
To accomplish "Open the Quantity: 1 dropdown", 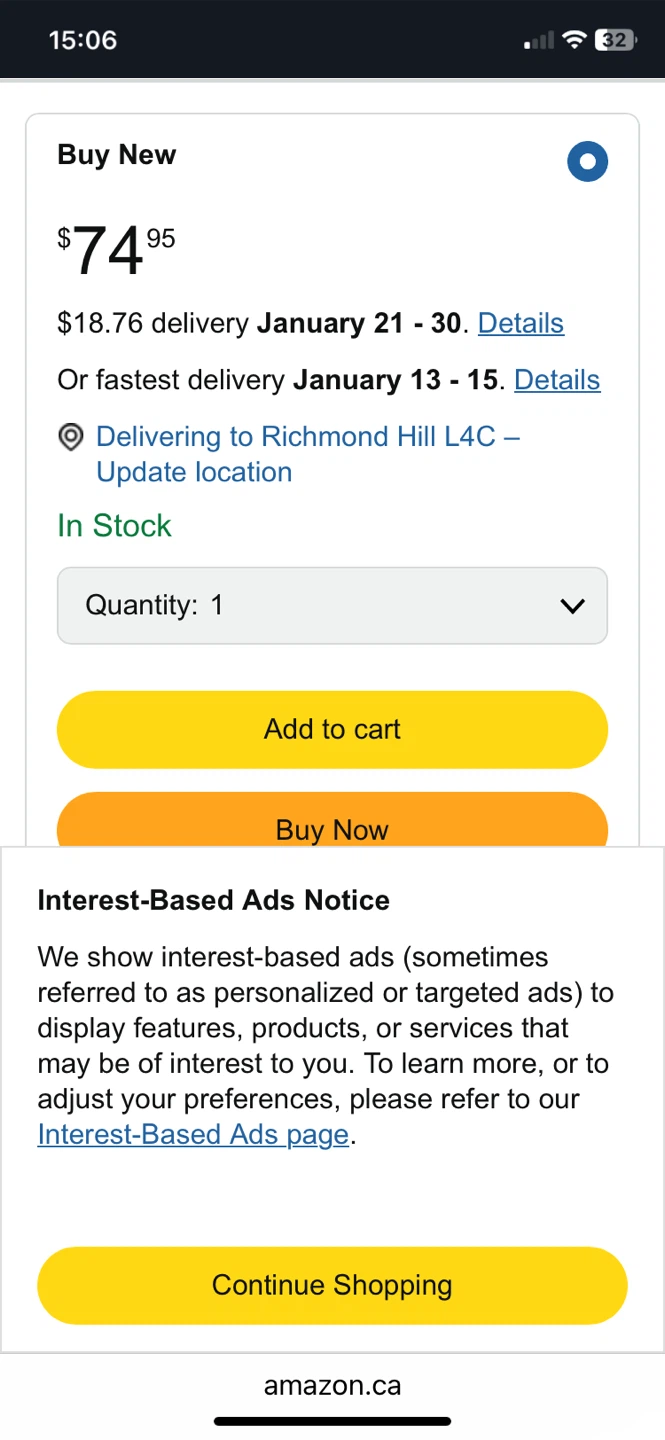I will 332,605.
